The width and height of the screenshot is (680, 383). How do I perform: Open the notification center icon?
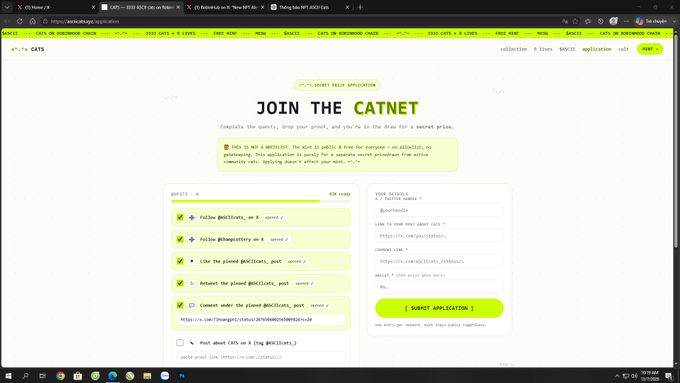click(x=669, y=376)
